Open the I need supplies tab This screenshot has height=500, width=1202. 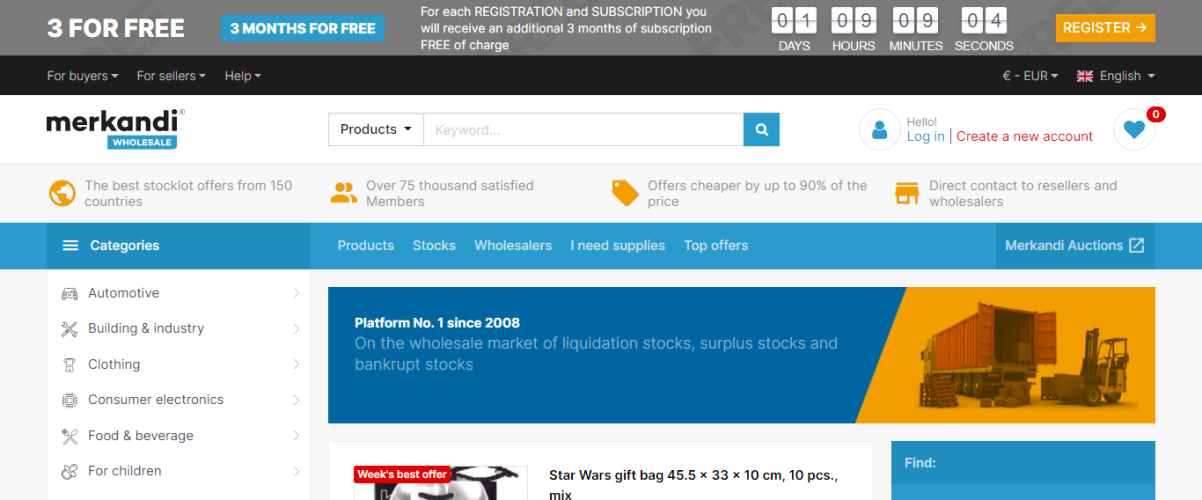coord(618,245)
